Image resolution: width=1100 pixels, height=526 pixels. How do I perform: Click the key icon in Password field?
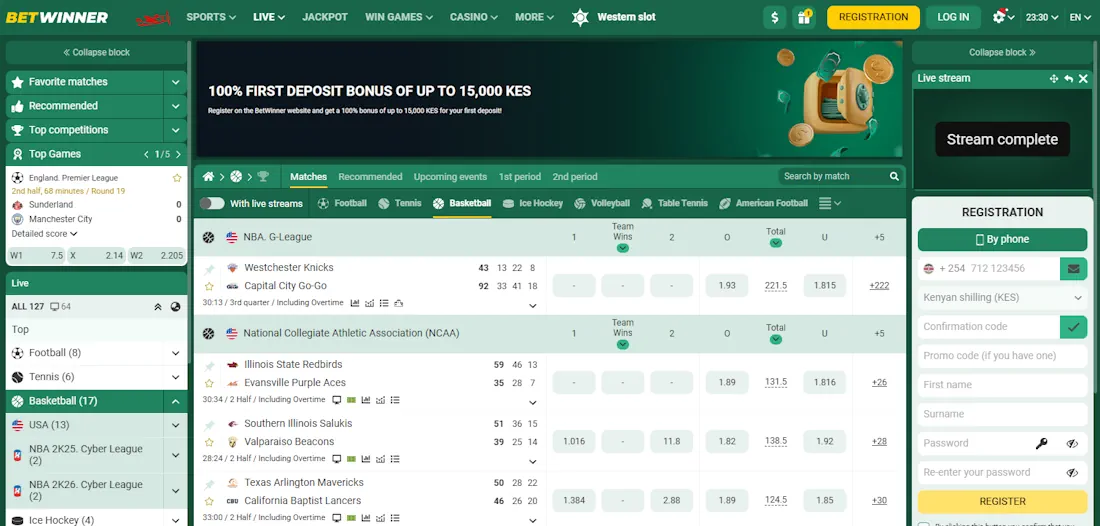[x=1042, y=443]
